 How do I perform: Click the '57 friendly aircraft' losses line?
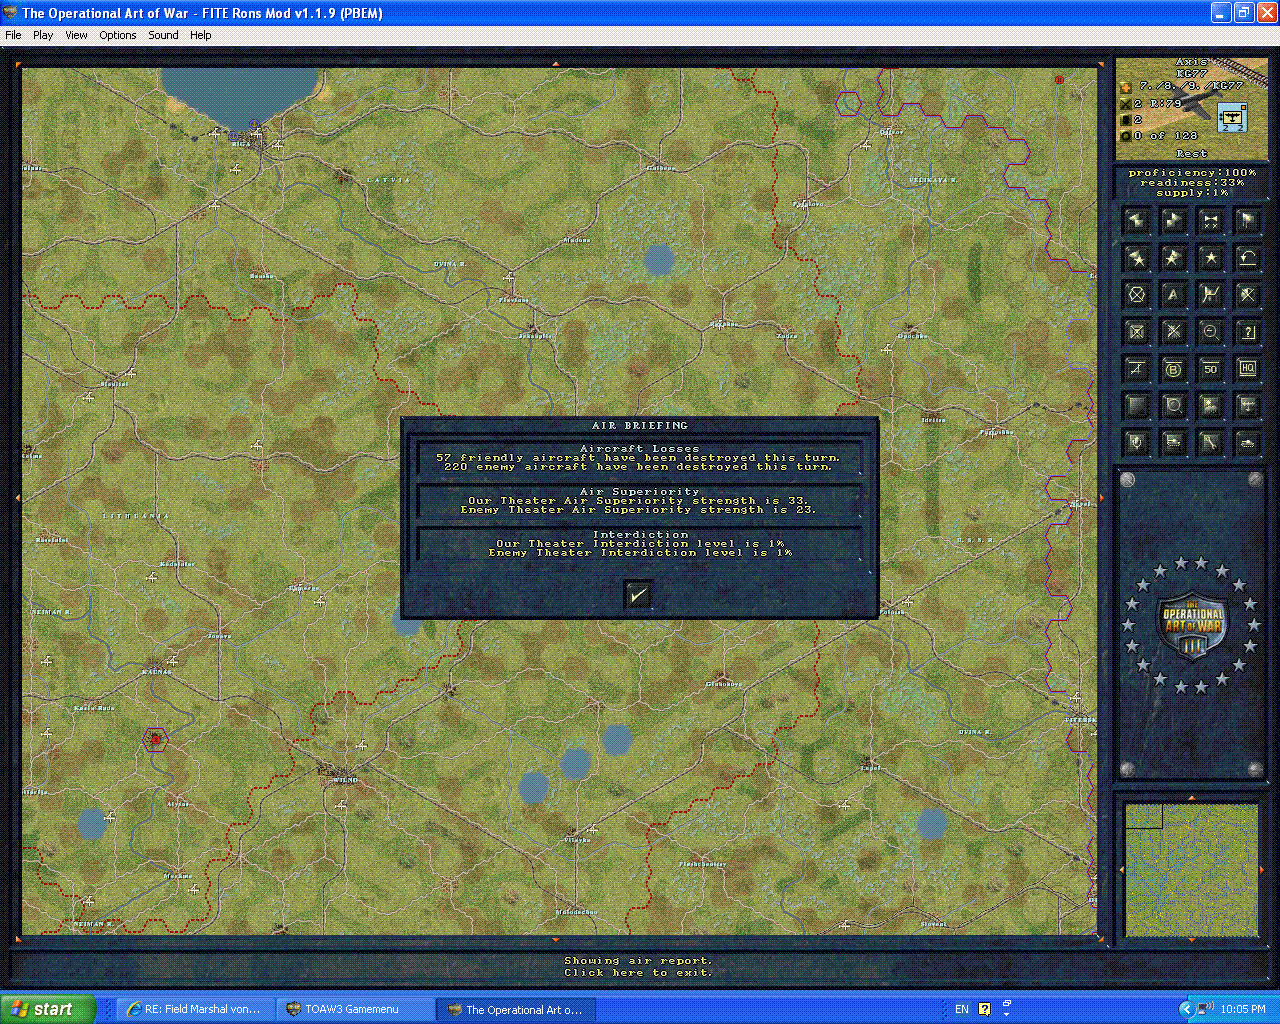point(638,457)
